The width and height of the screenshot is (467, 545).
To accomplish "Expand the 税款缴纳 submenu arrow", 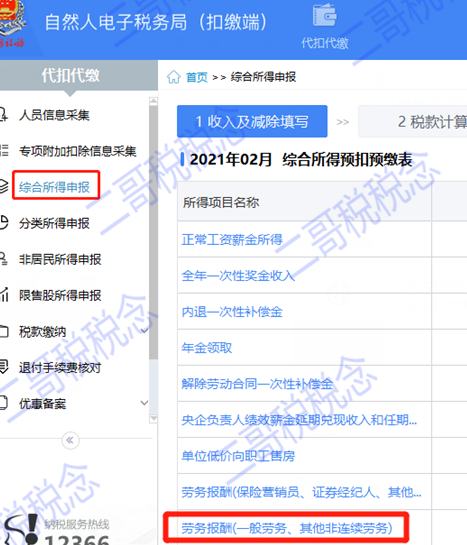I will coord(144,331).
